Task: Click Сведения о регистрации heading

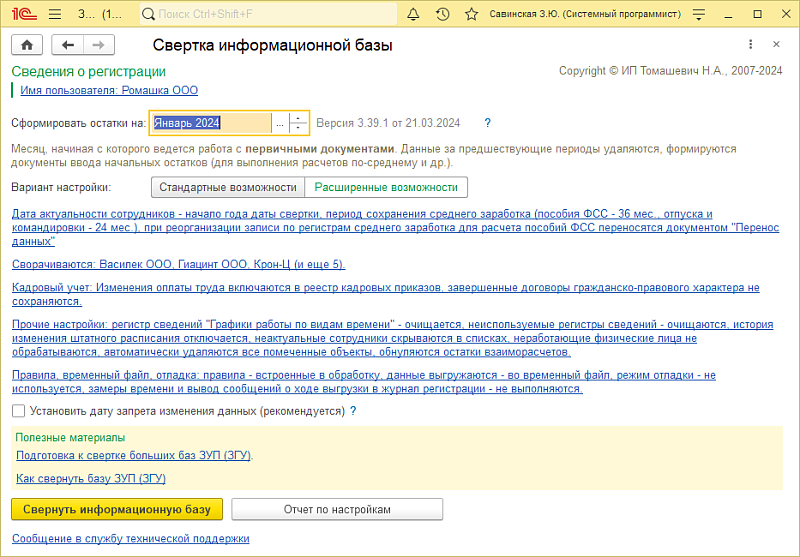Action: 89,71
